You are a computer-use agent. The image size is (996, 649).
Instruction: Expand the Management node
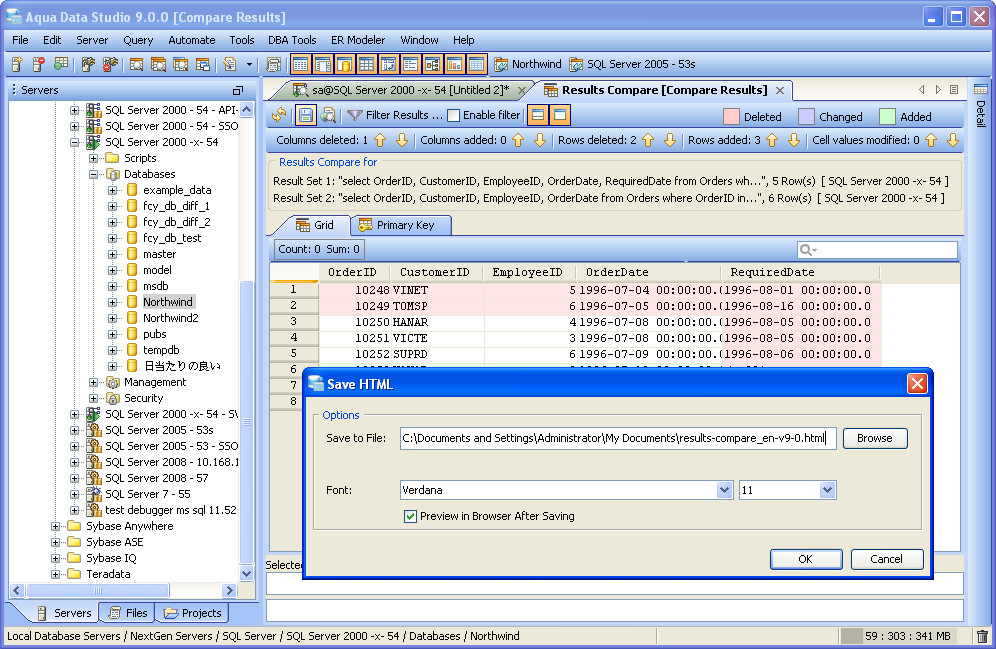point(93,382)
